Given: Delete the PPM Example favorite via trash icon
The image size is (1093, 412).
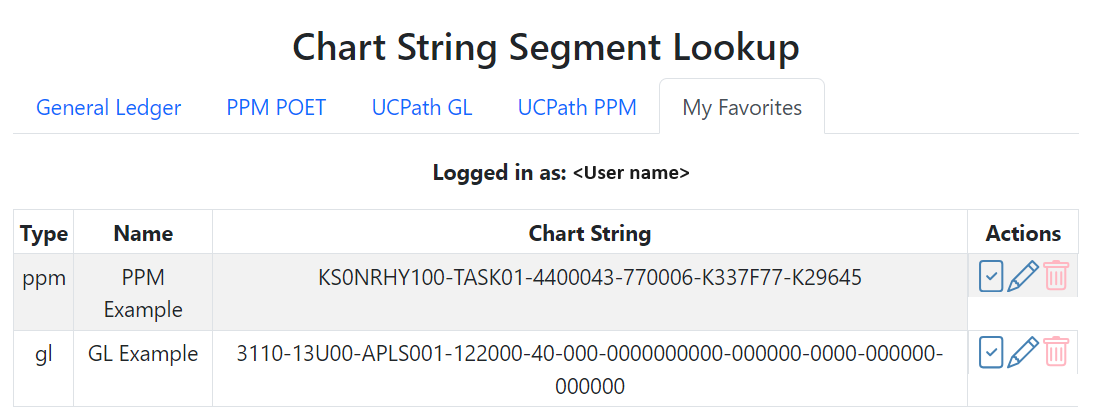Looking at the screenshot, I should (x=1055, y=276).
